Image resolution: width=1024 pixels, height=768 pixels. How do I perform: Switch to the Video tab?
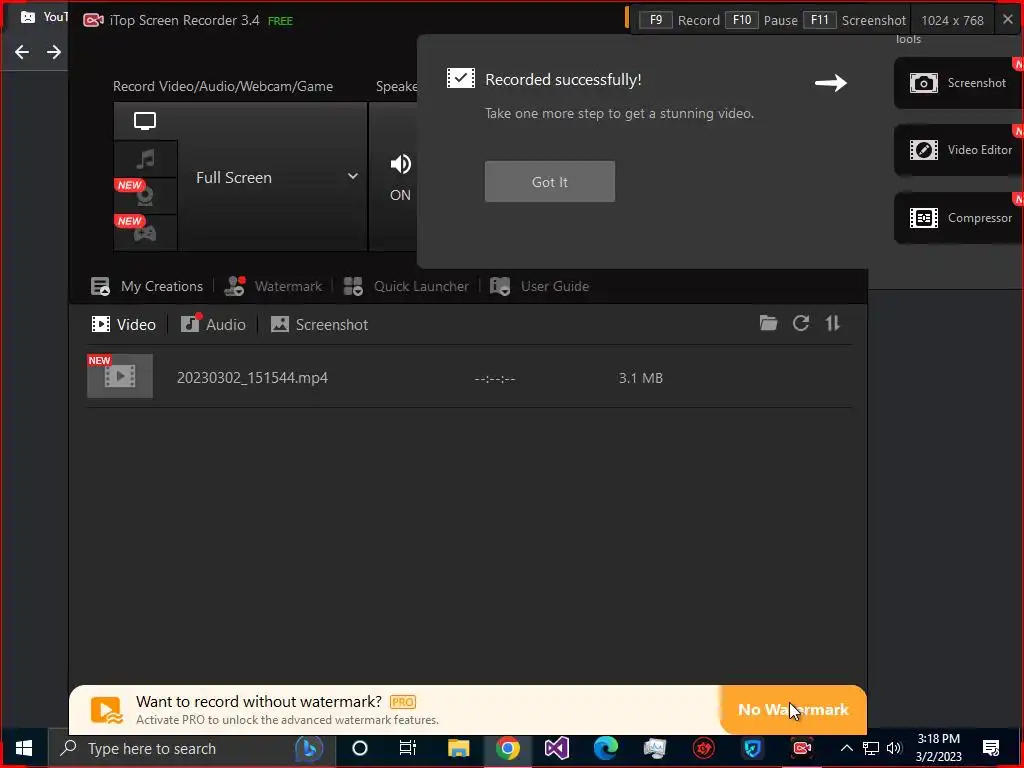pos(123,325)
